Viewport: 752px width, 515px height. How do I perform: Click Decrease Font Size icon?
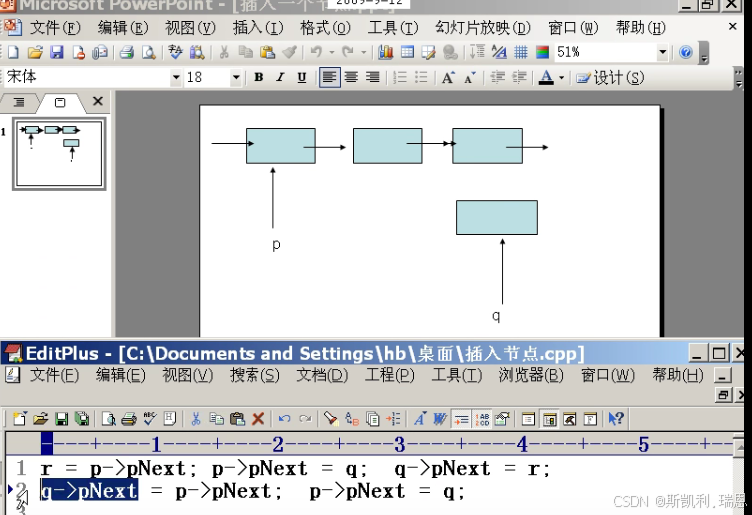point(470,77)
